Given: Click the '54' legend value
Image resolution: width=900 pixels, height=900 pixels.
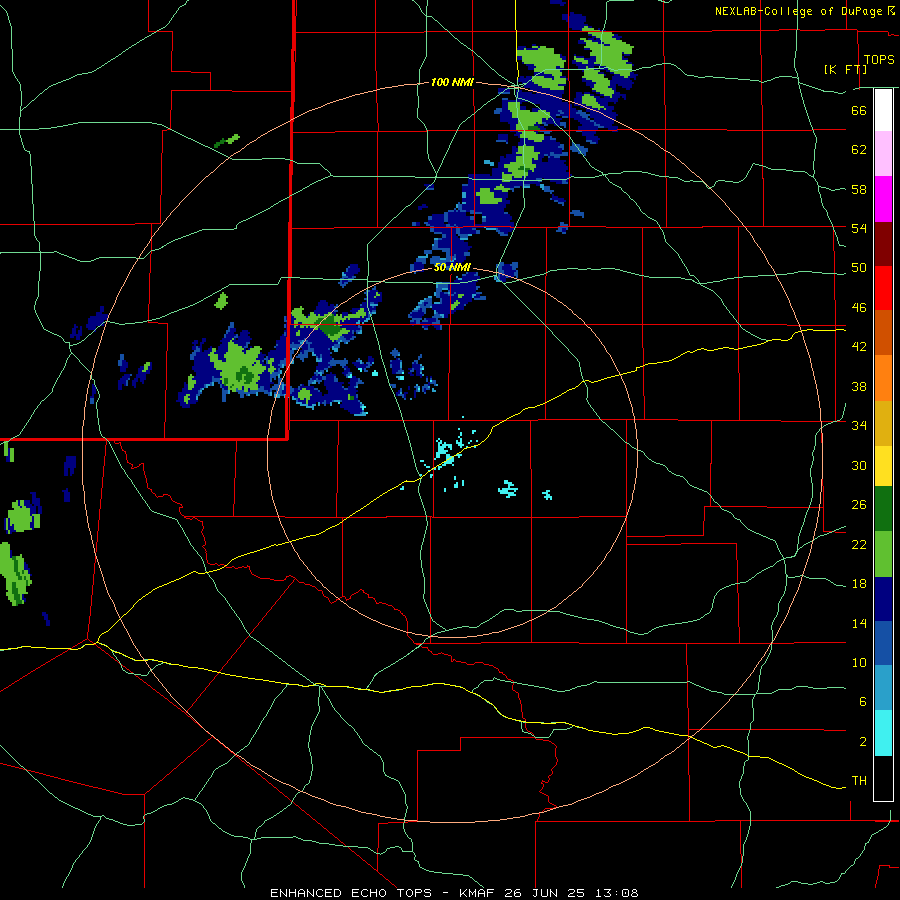Looking at the screenshot, I should [859, 228].
